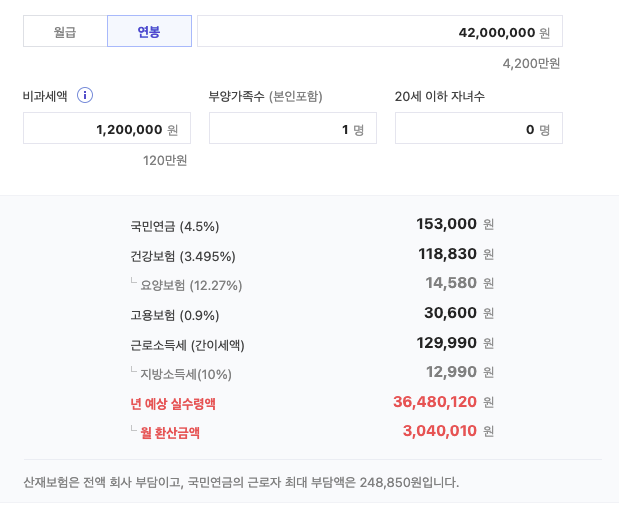Click the 근로소득세 (간이세액) label

tap(188, 345)
